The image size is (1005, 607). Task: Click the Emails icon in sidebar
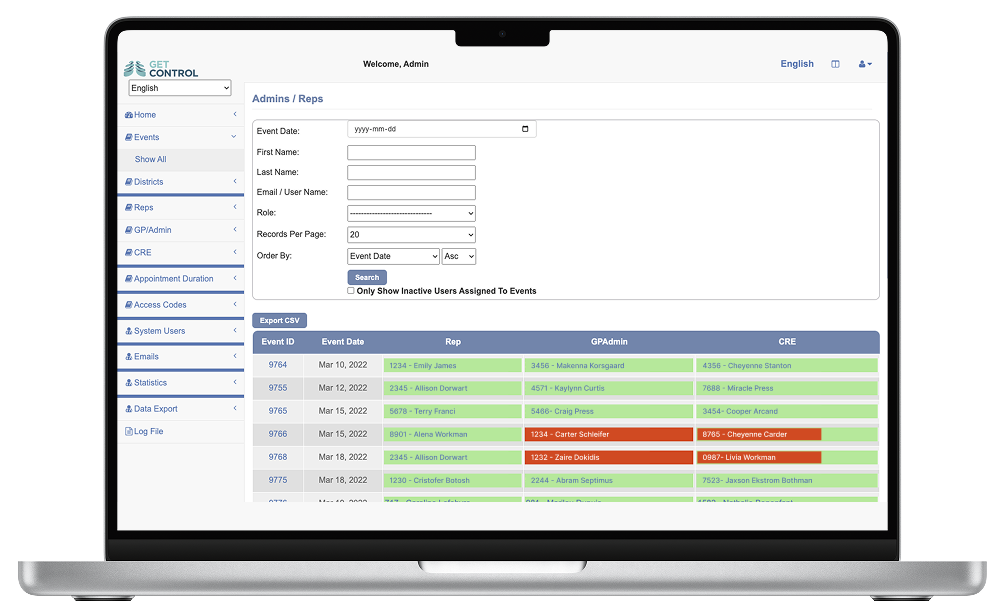coord(128,357)
